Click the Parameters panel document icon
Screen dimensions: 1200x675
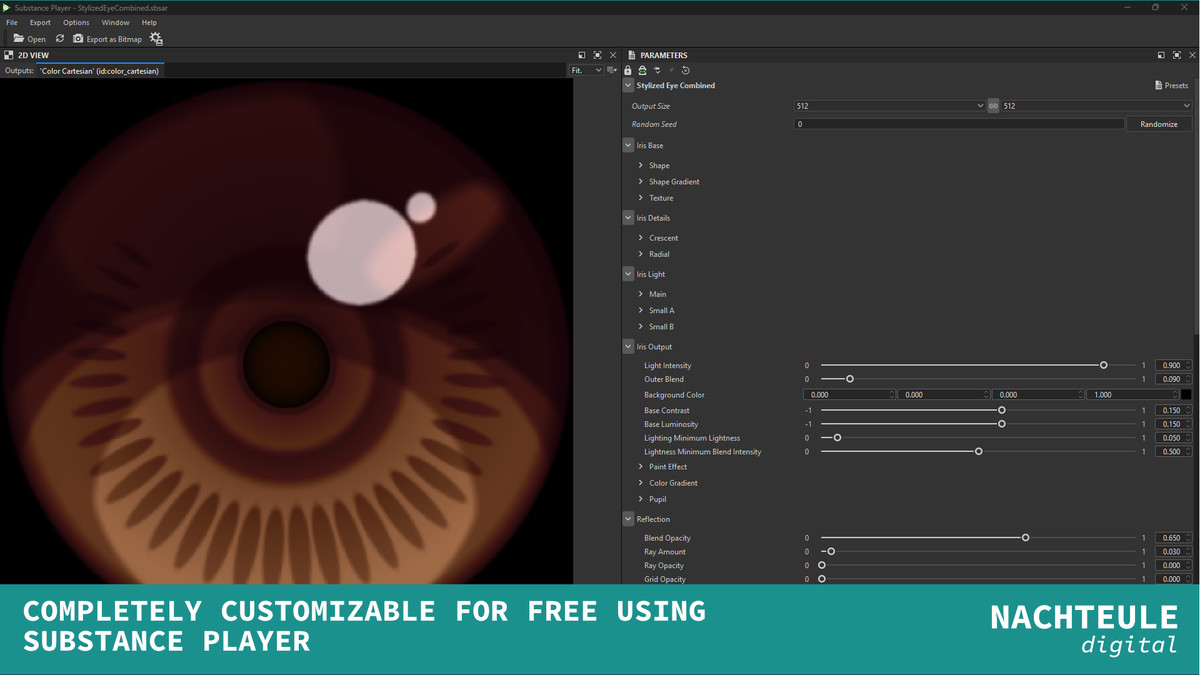631,55
